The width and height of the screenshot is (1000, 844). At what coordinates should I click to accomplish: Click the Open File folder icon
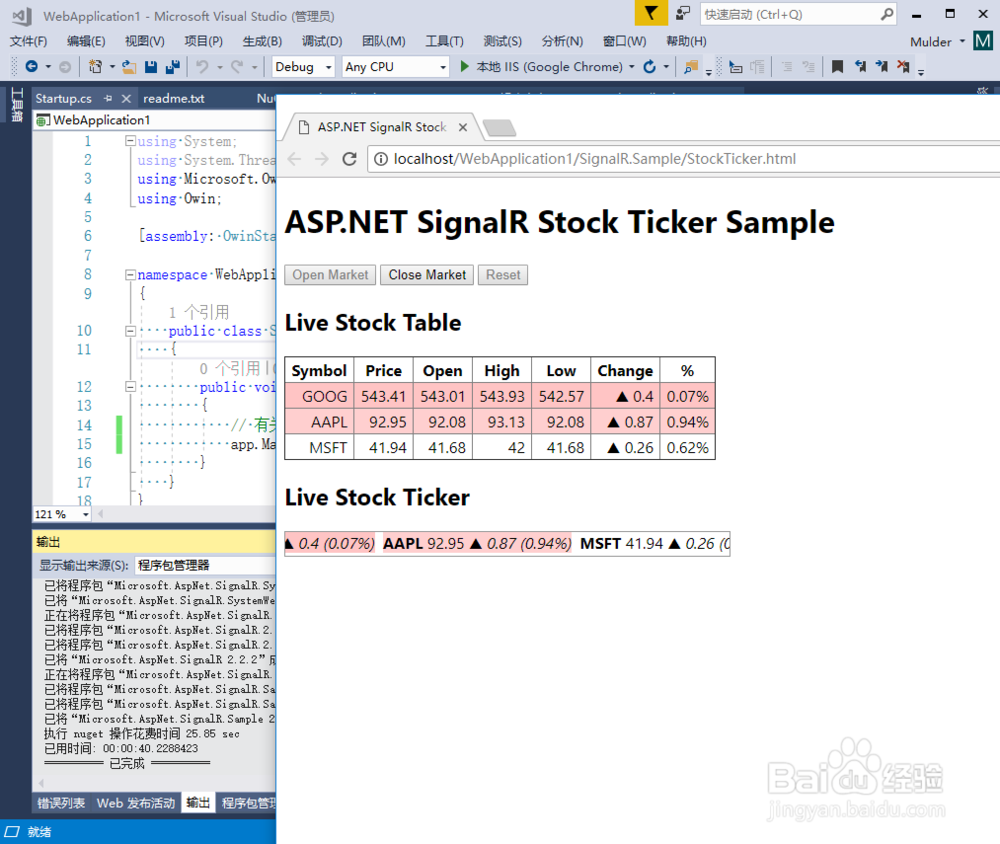coord(129,66)
